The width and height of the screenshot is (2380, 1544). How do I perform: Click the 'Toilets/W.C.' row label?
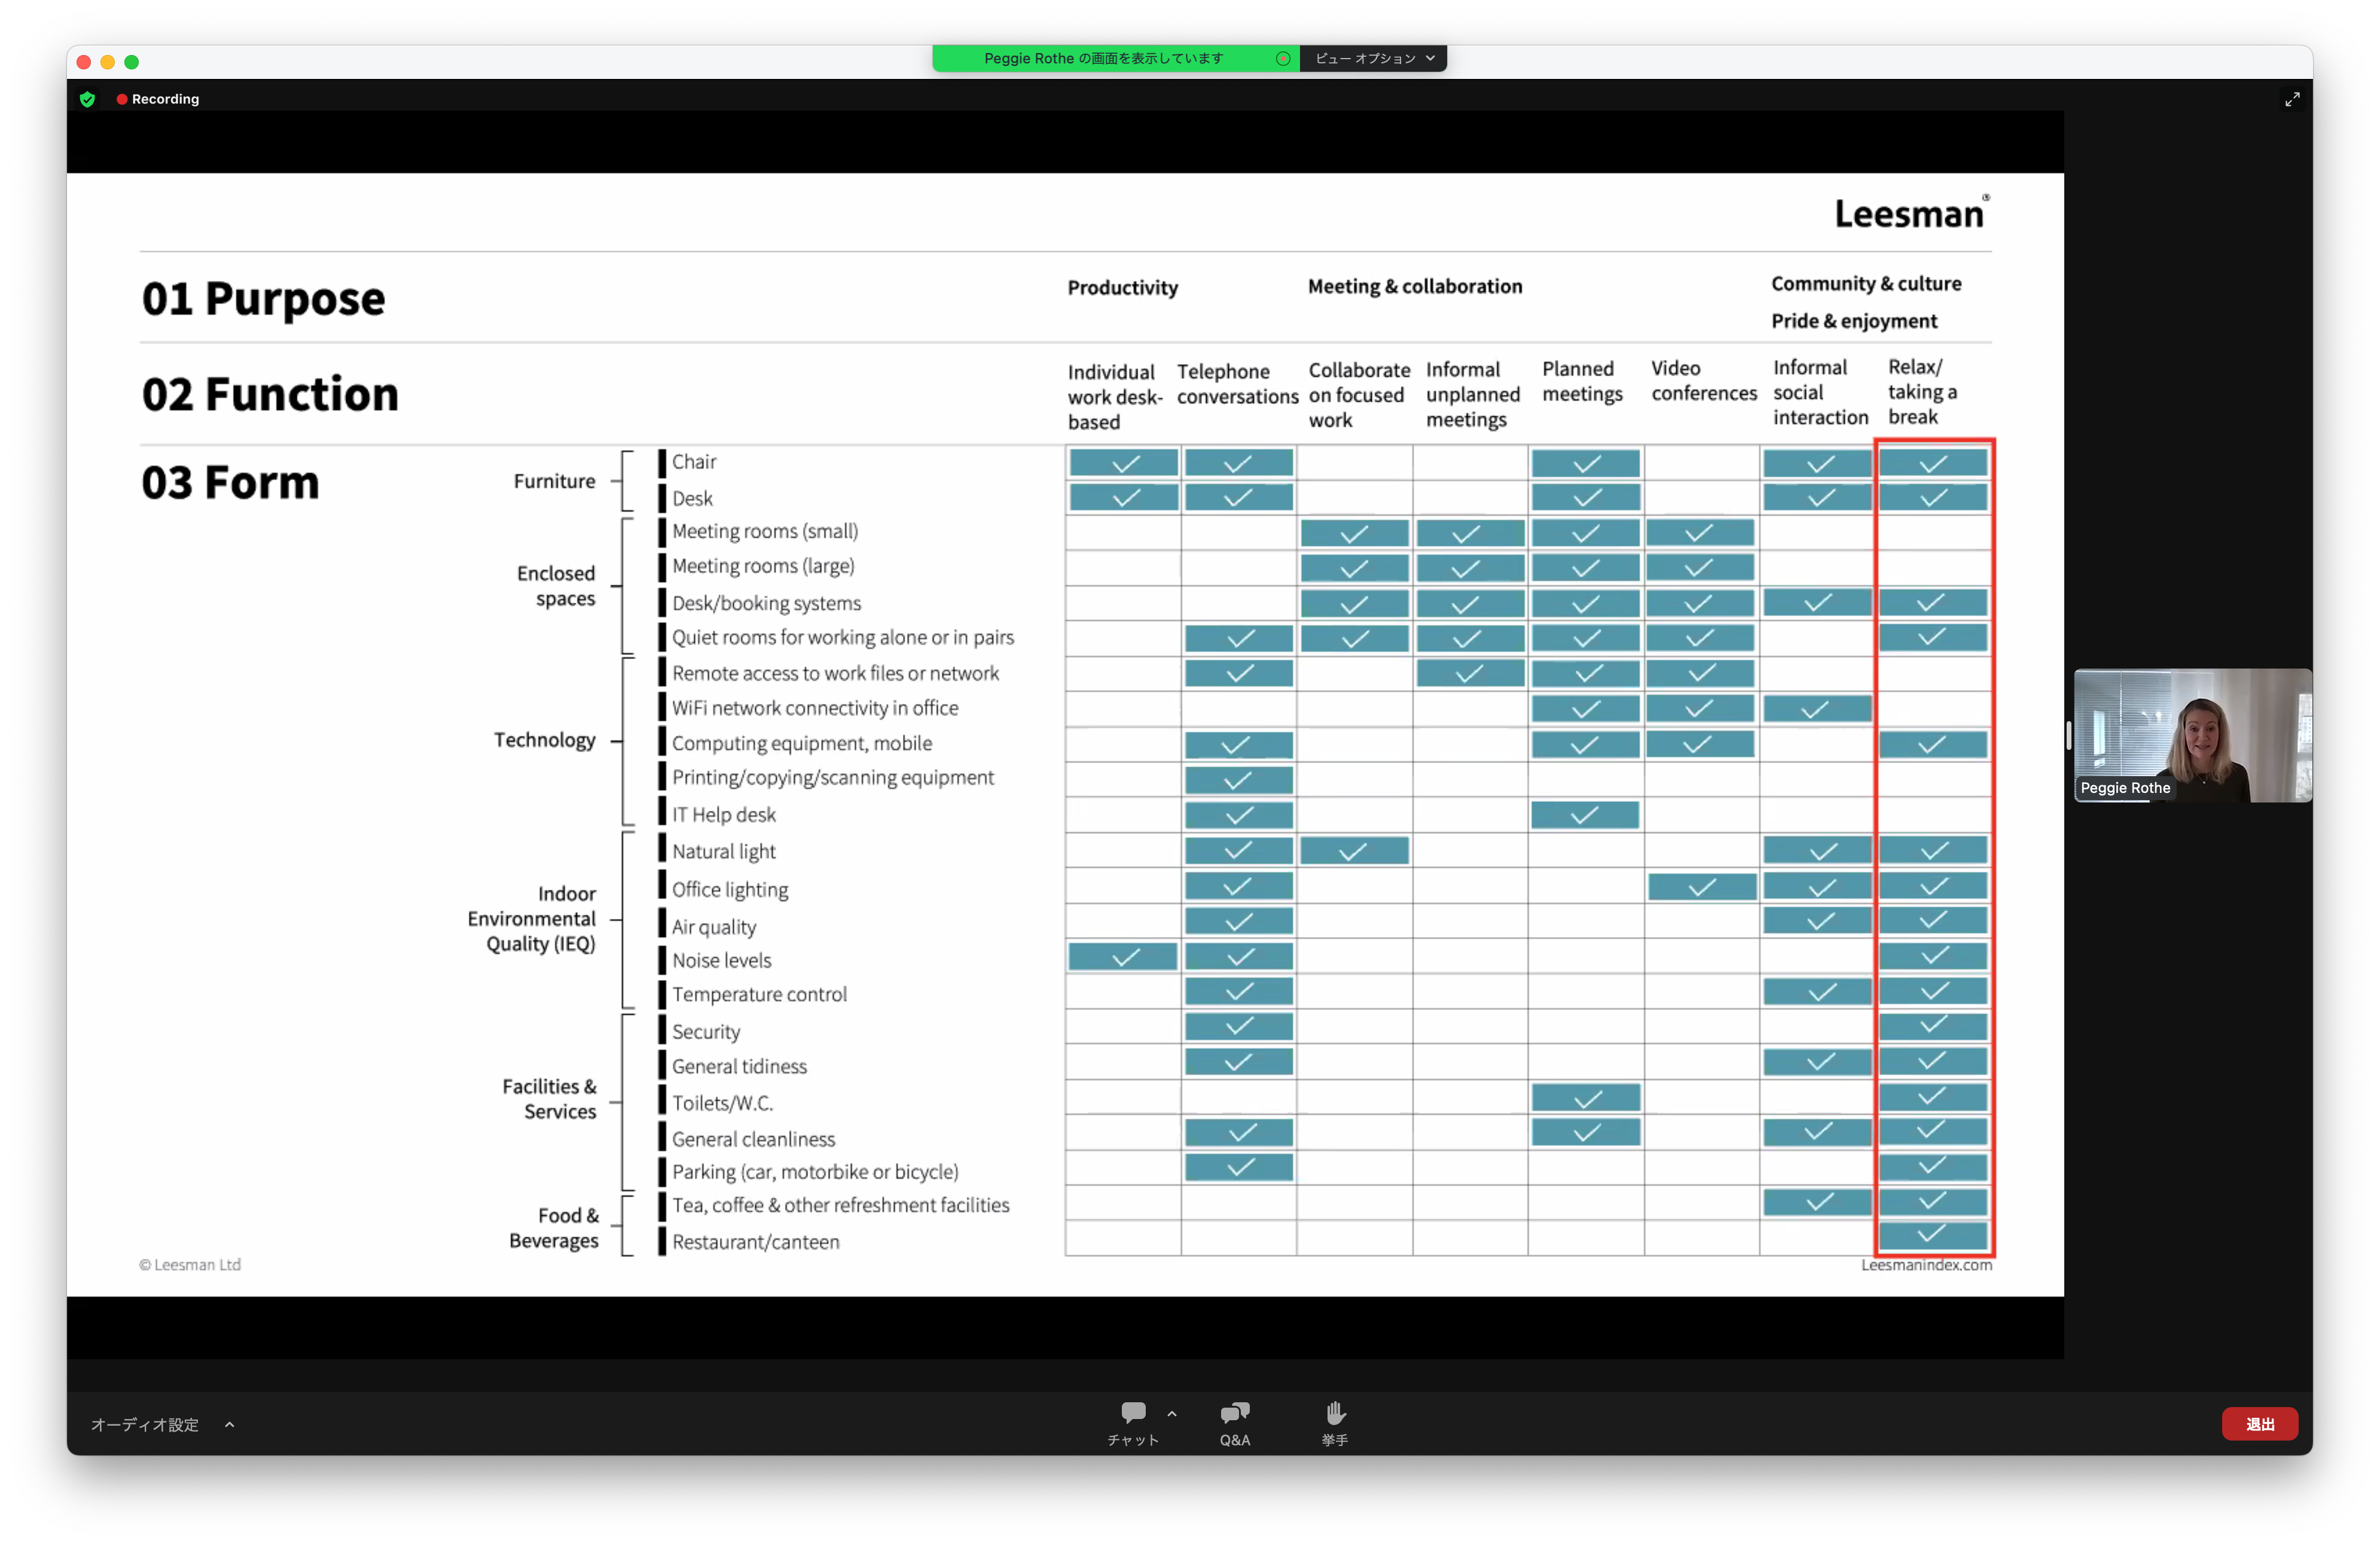tap(722, 1103)
